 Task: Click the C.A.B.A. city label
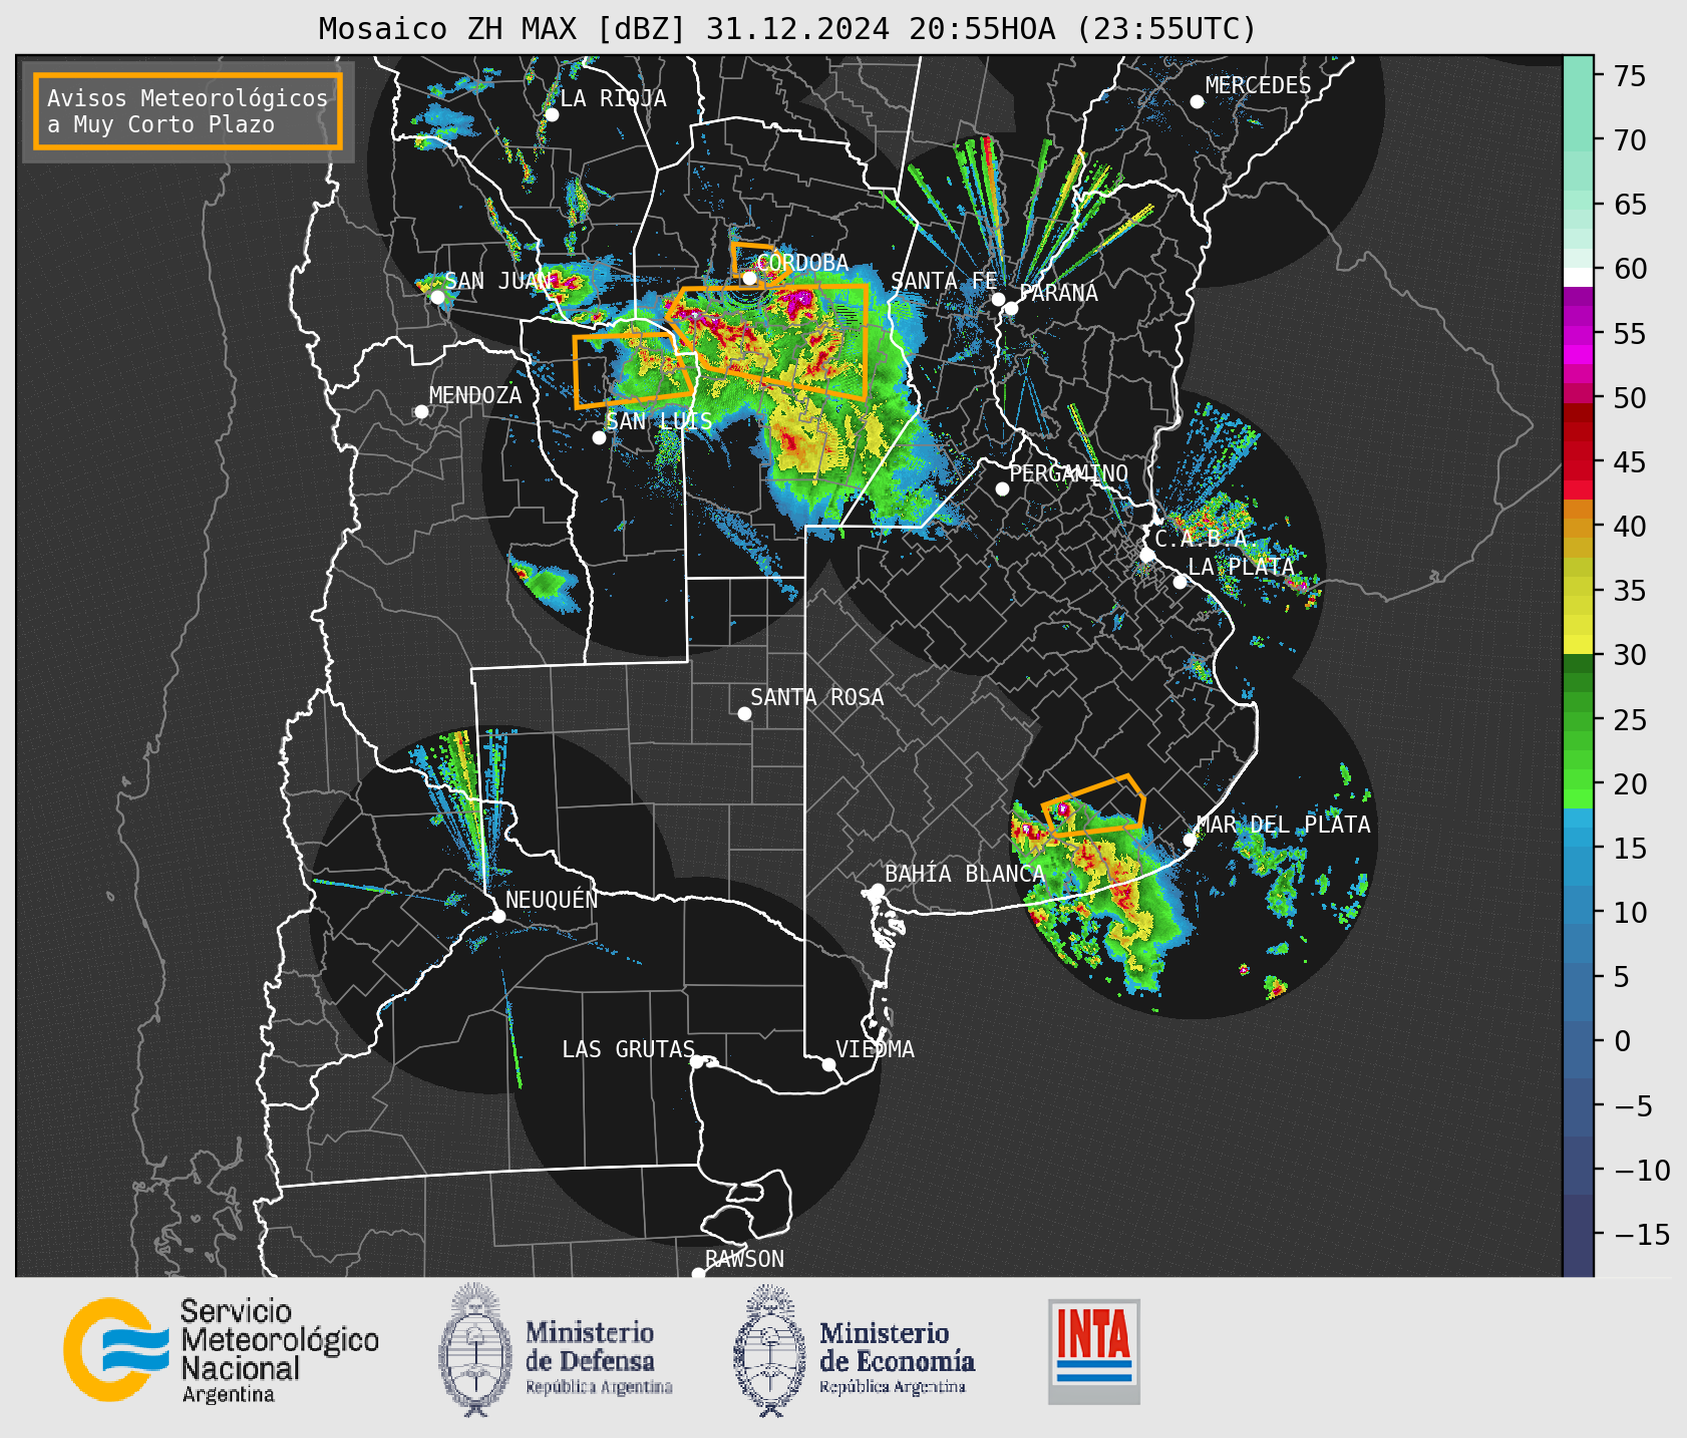[x=1201, y=539]
